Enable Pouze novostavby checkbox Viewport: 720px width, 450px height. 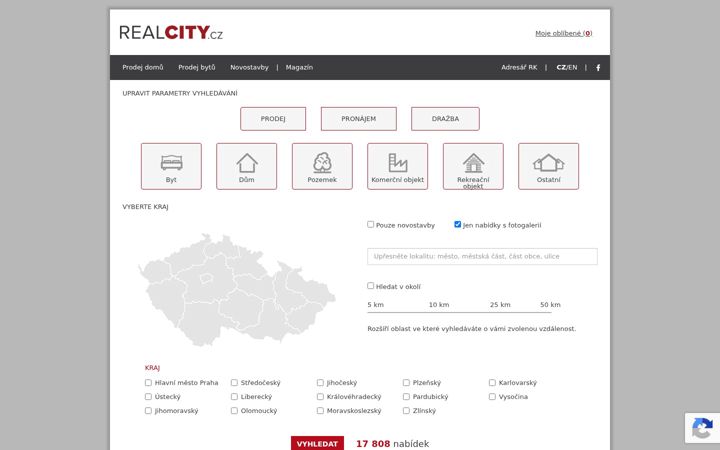coord(371,225)
